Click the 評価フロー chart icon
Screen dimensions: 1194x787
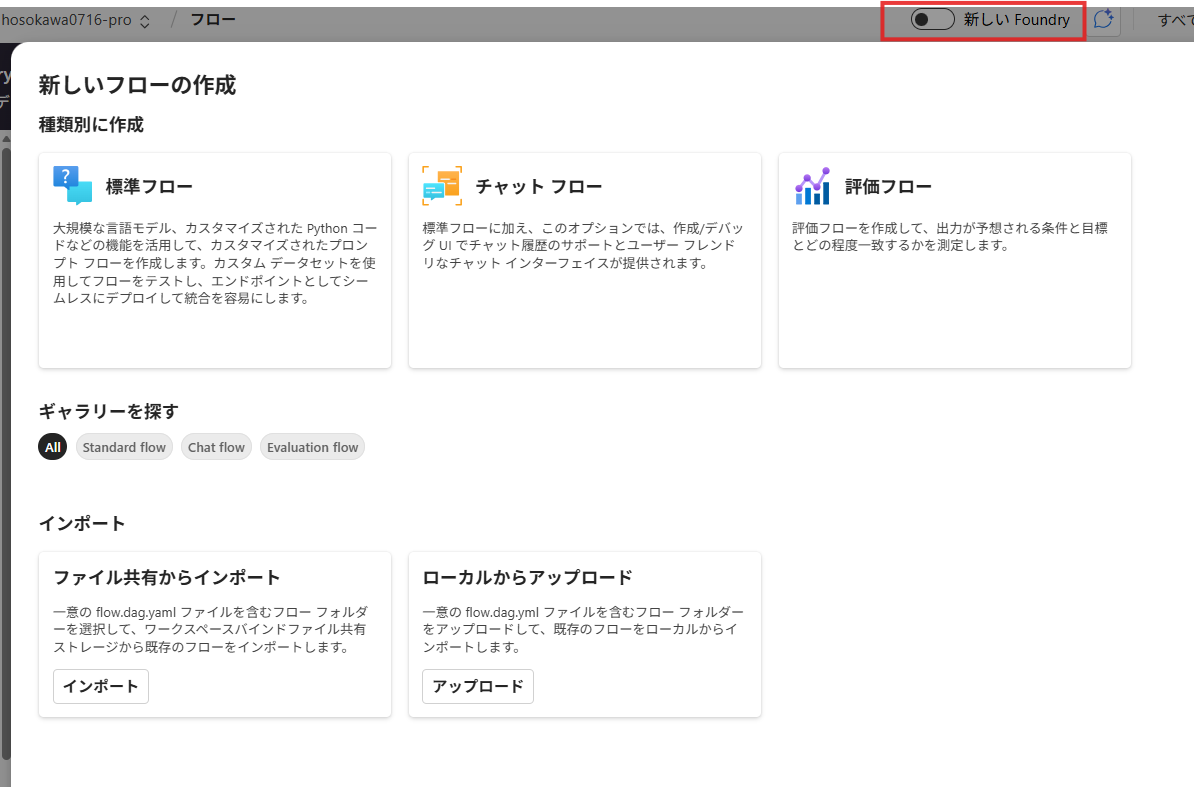812,186
